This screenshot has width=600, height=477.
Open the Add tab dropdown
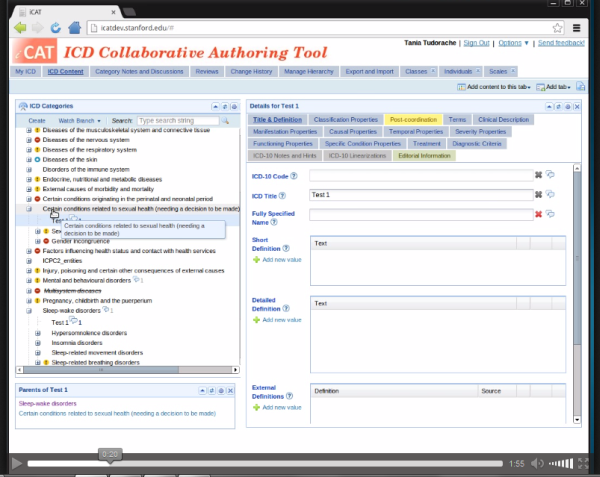tap(553, 87)
